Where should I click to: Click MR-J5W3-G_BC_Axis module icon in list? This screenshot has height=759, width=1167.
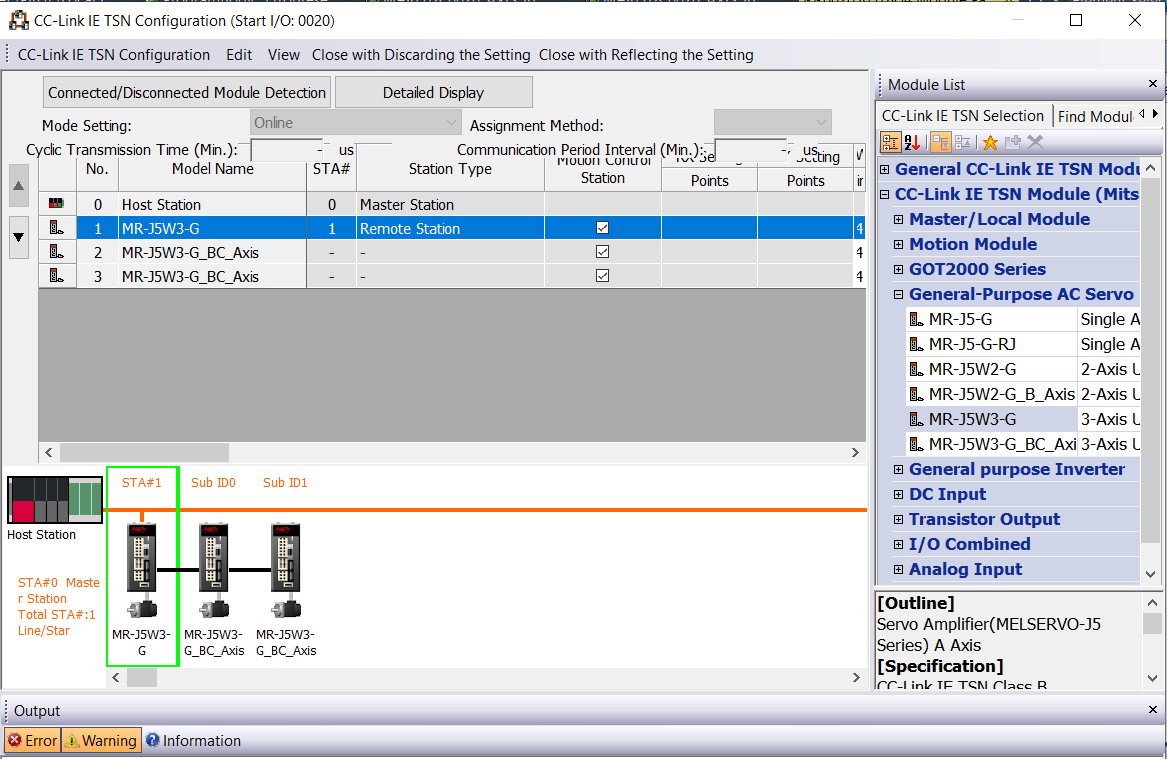(917, 444)
